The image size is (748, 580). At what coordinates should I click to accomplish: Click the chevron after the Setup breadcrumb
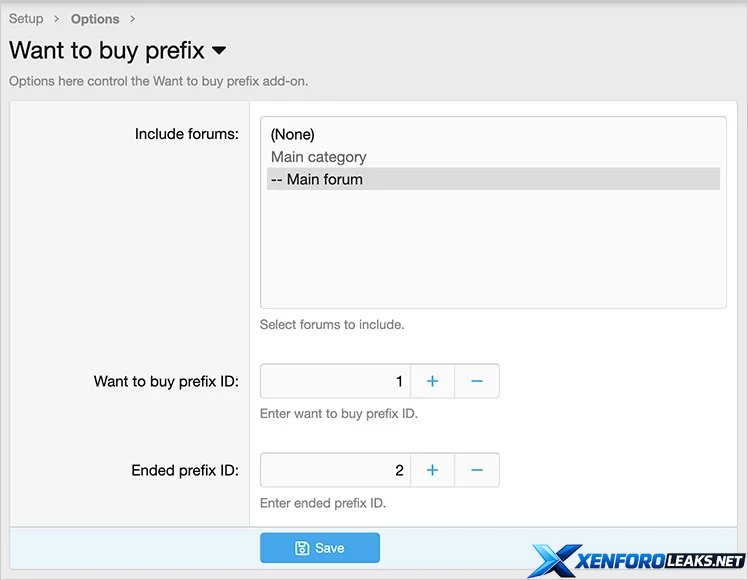click(57, 19)
